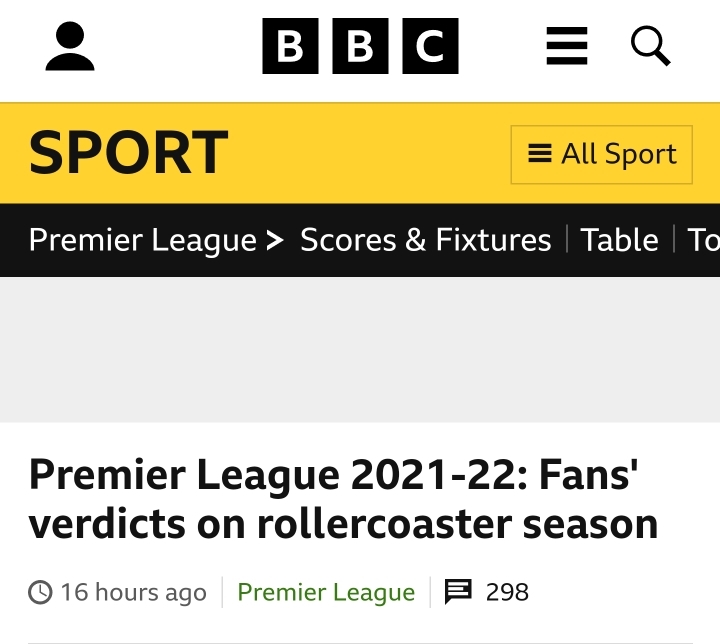Image resolution: width=720 pixels, height=644 pixels.
Task: Select the partially visible tab after Table
Action: 703,240
